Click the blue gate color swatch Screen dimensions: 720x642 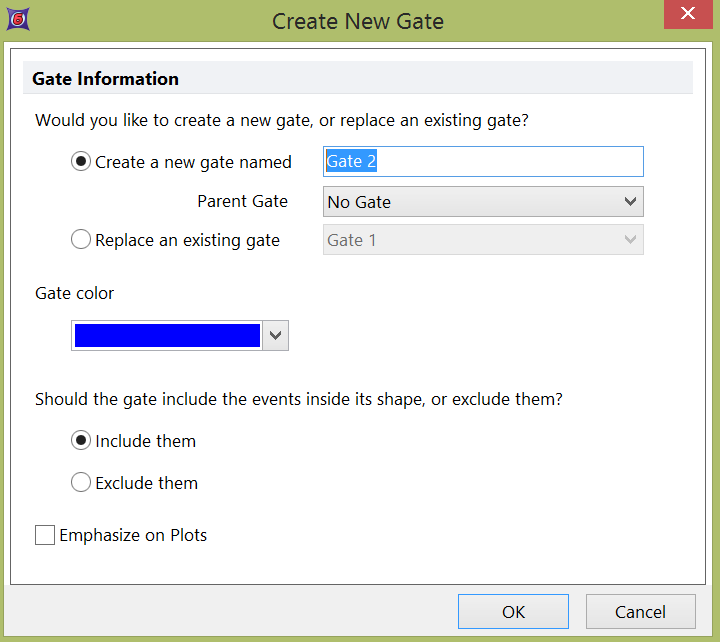point(167,336)
